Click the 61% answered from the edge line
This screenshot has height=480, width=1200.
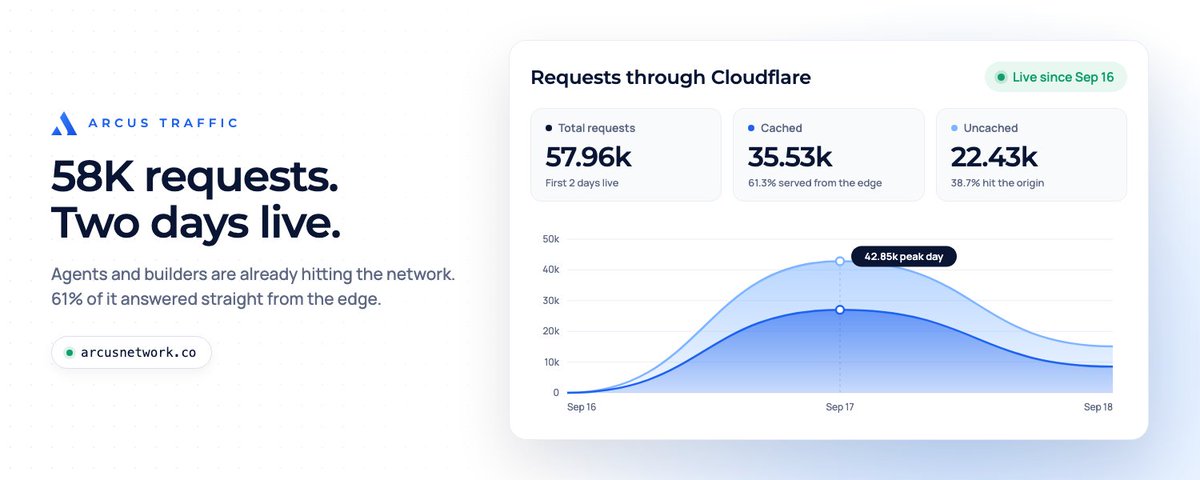pyautogui.click(x=216, y=299)
